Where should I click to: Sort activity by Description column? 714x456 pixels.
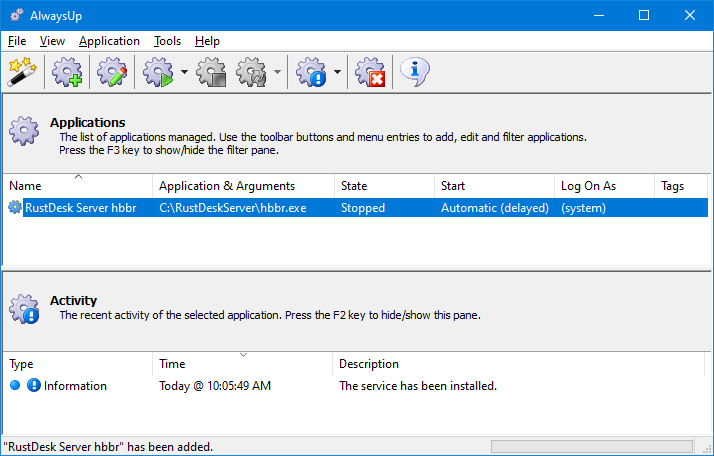519,364
